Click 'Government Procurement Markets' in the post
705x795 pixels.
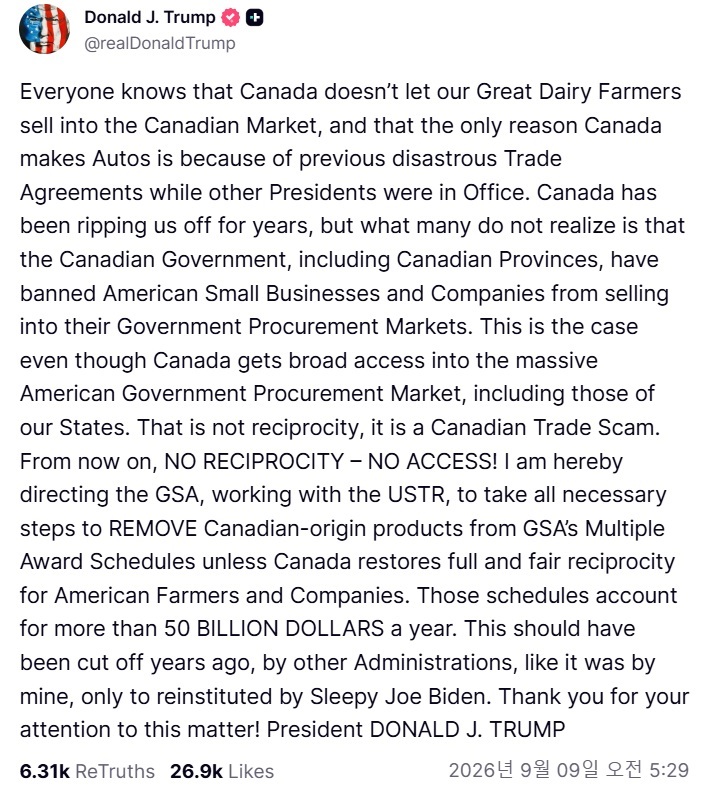point(292,327)
